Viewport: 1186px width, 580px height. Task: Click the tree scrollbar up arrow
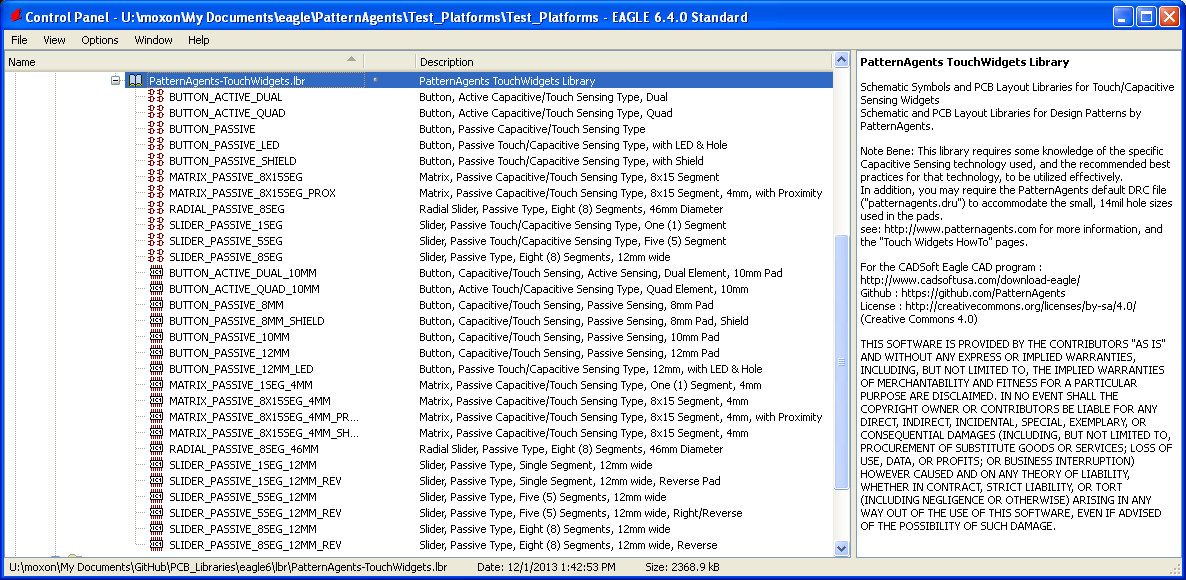click(841, 60)
